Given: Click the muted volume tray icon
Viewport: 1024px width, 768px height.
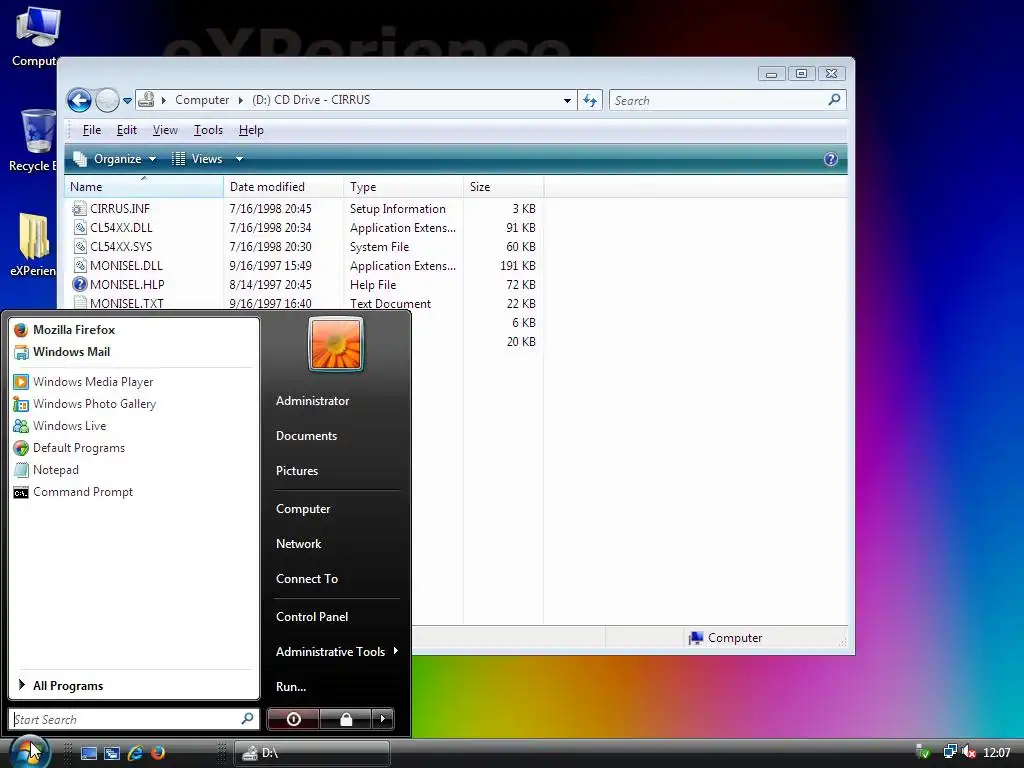Looking at the screenshot, I should click(969, 752).
